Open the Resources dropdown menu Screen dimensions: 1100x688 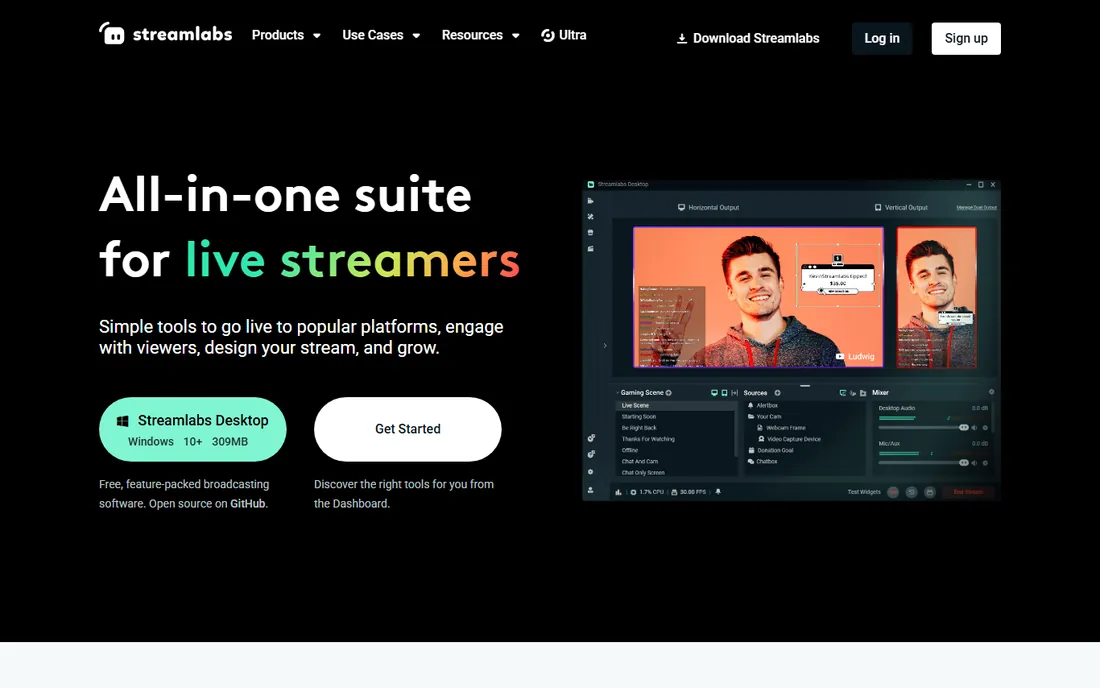click(481, 35)
